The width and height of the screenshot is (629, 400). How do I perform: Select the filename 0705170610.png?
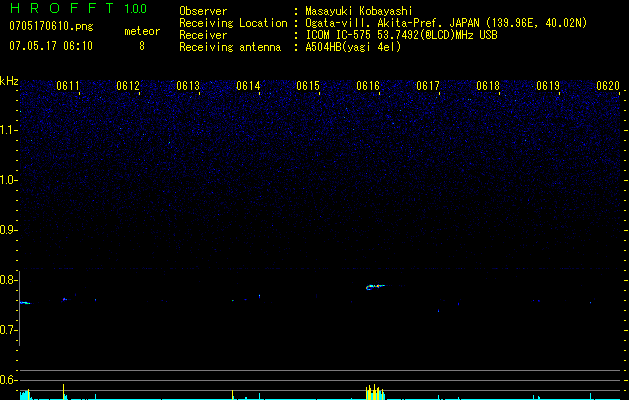pos(51,27)
